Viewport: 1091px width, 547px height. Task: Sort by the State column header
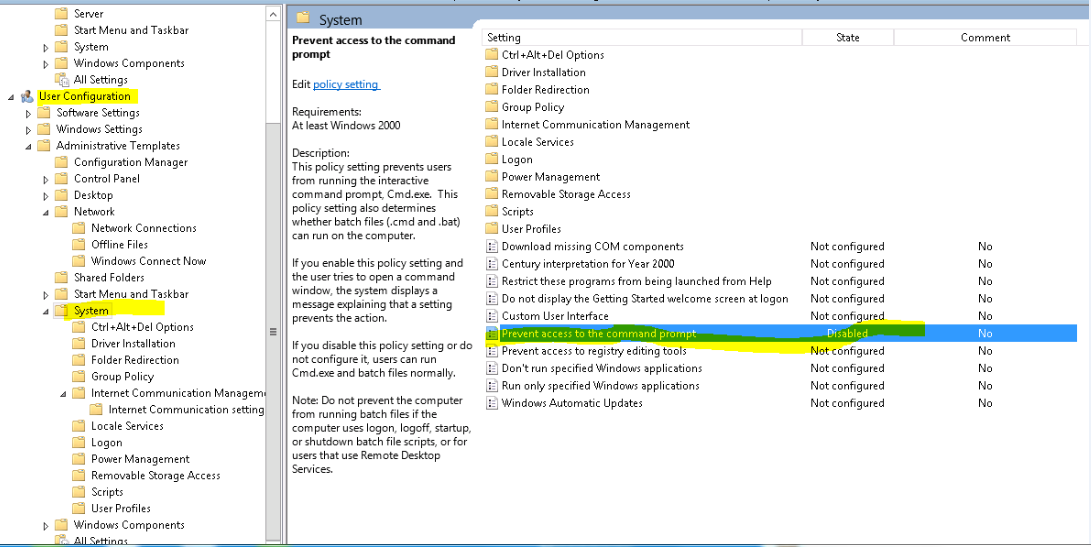(x=848, y=38)
